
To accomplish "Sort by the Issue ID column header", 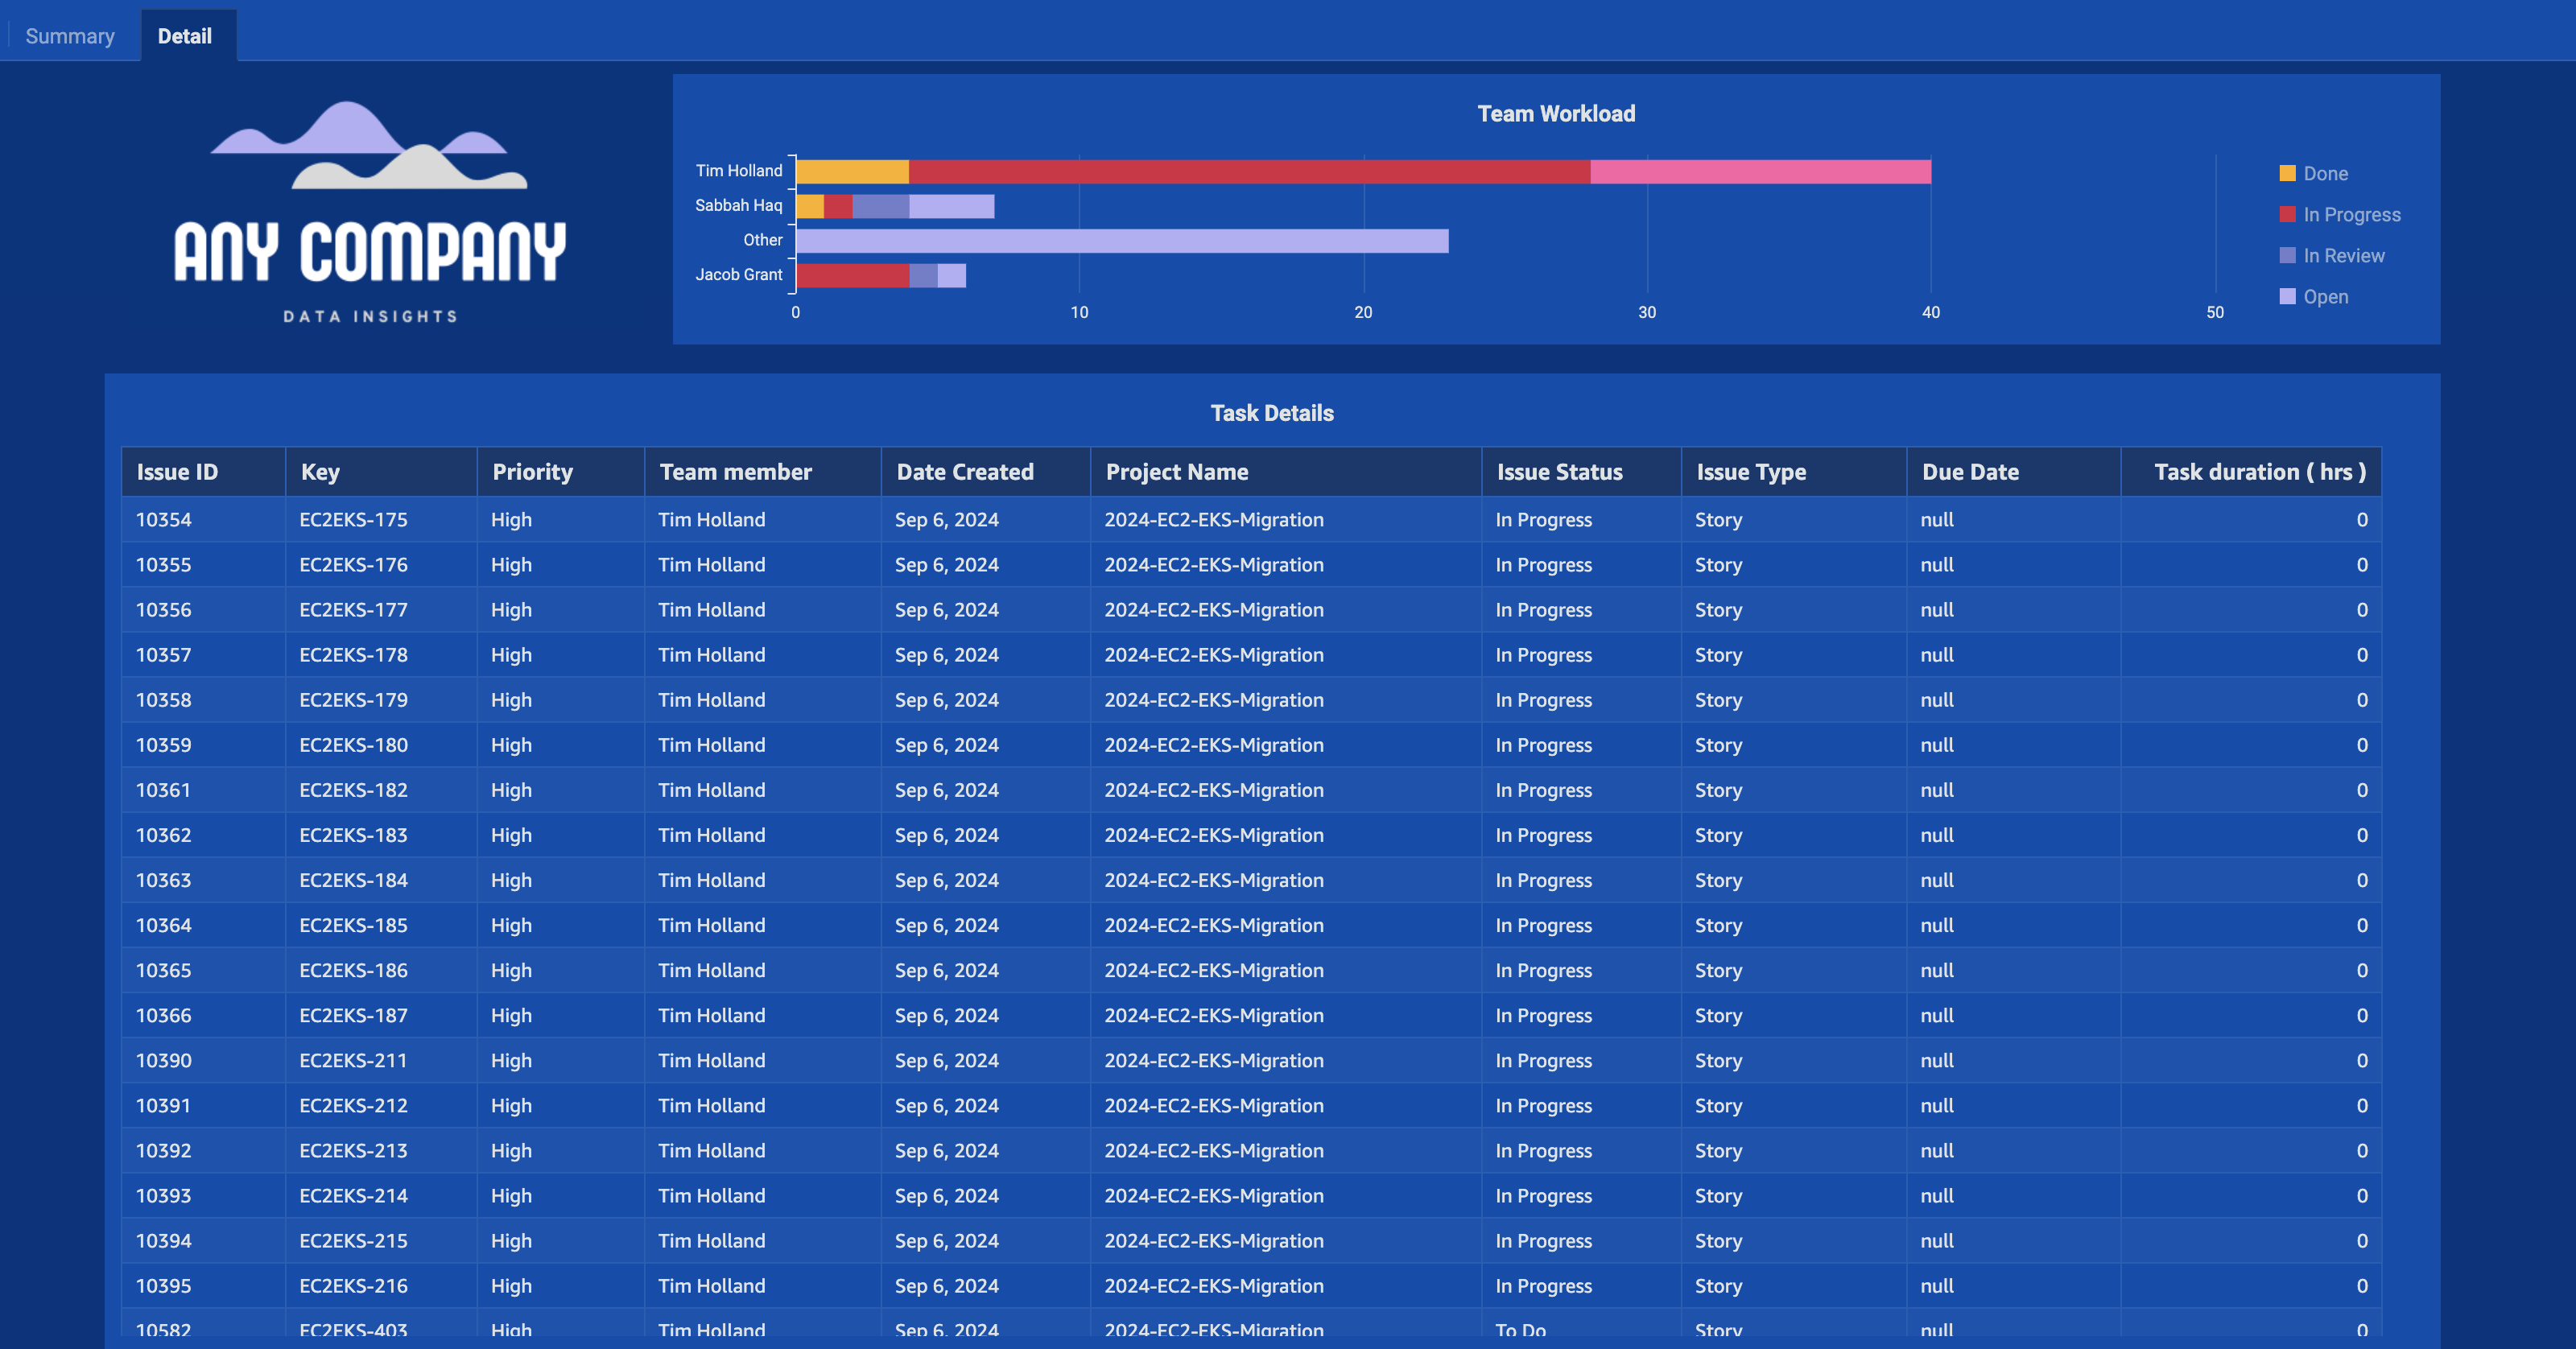I will click(177, 472).
